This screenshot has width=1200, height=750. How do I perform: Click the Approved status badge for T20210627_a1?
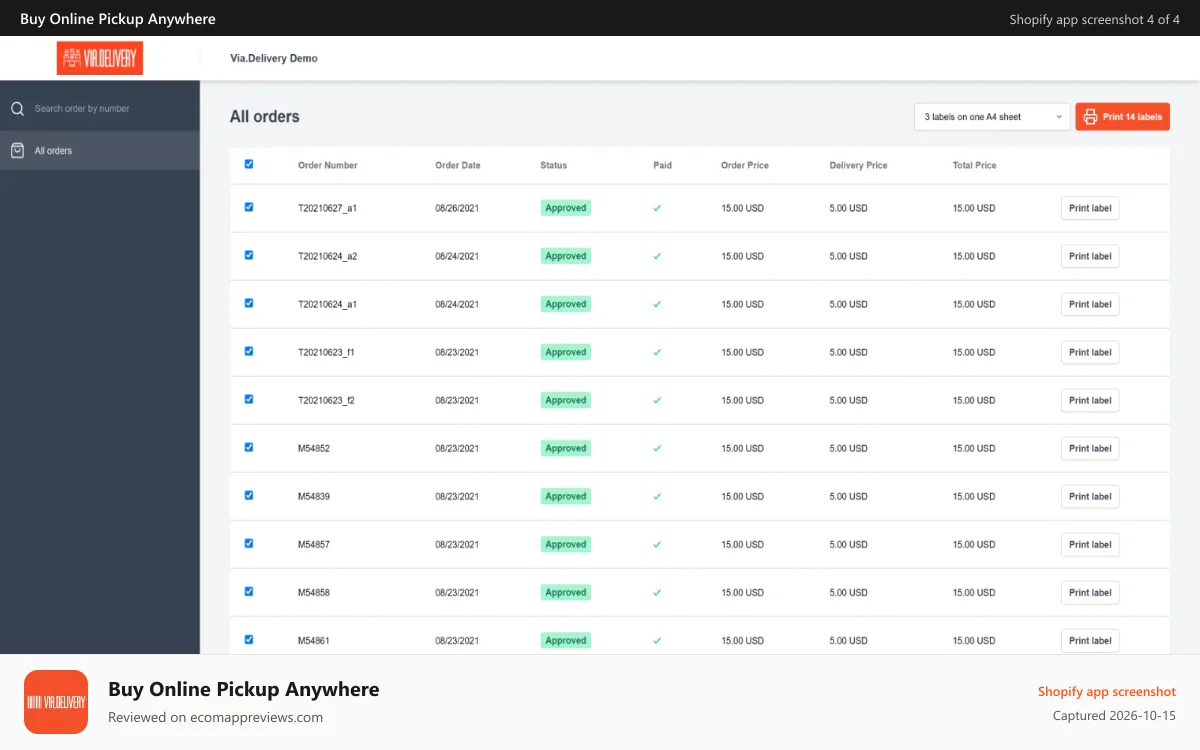(x=566, y=208)
